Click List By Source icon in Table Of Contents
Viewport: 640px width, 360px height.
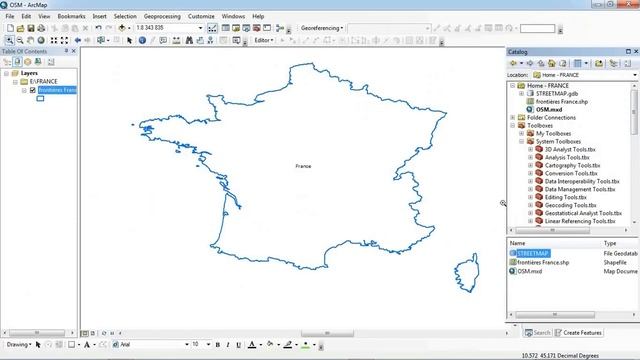pyautogui.click(x=18, y=62)
